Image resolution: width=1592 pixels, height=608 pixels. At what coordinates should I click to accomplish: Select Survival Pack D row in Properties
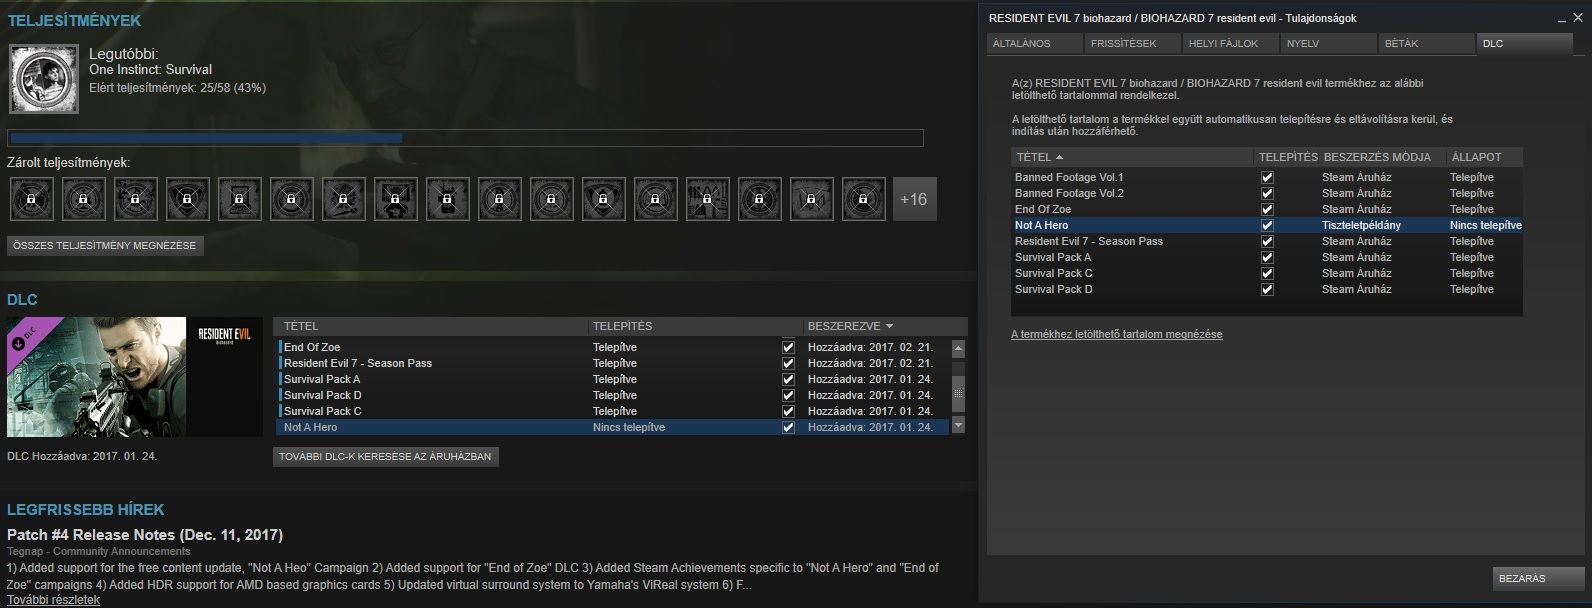(1267, 289)
